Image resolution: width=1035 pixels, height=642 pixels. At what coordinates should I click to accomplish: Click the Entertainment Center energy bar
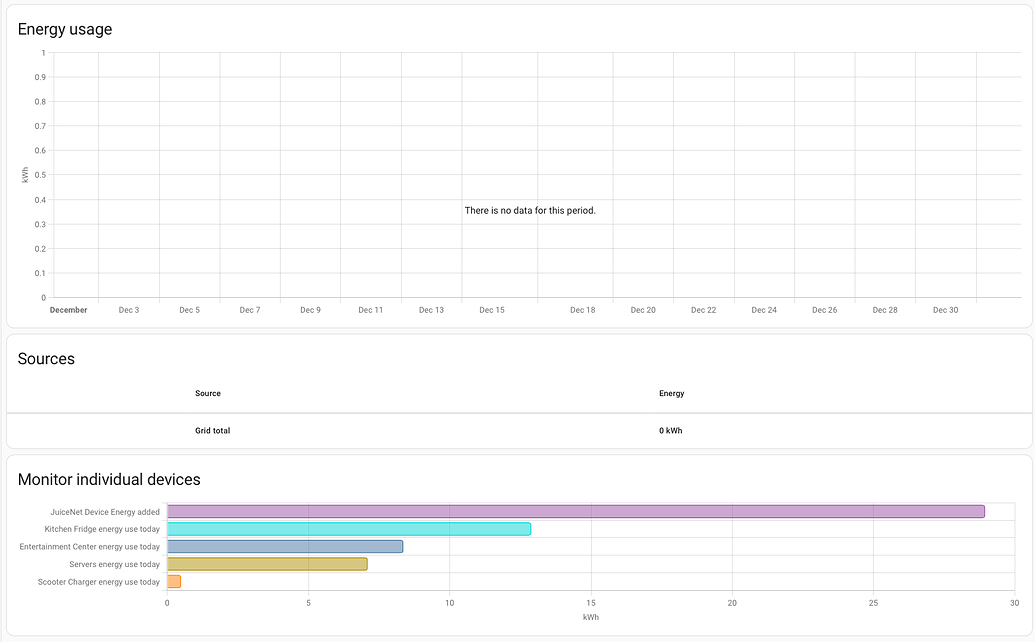point(285,546)
